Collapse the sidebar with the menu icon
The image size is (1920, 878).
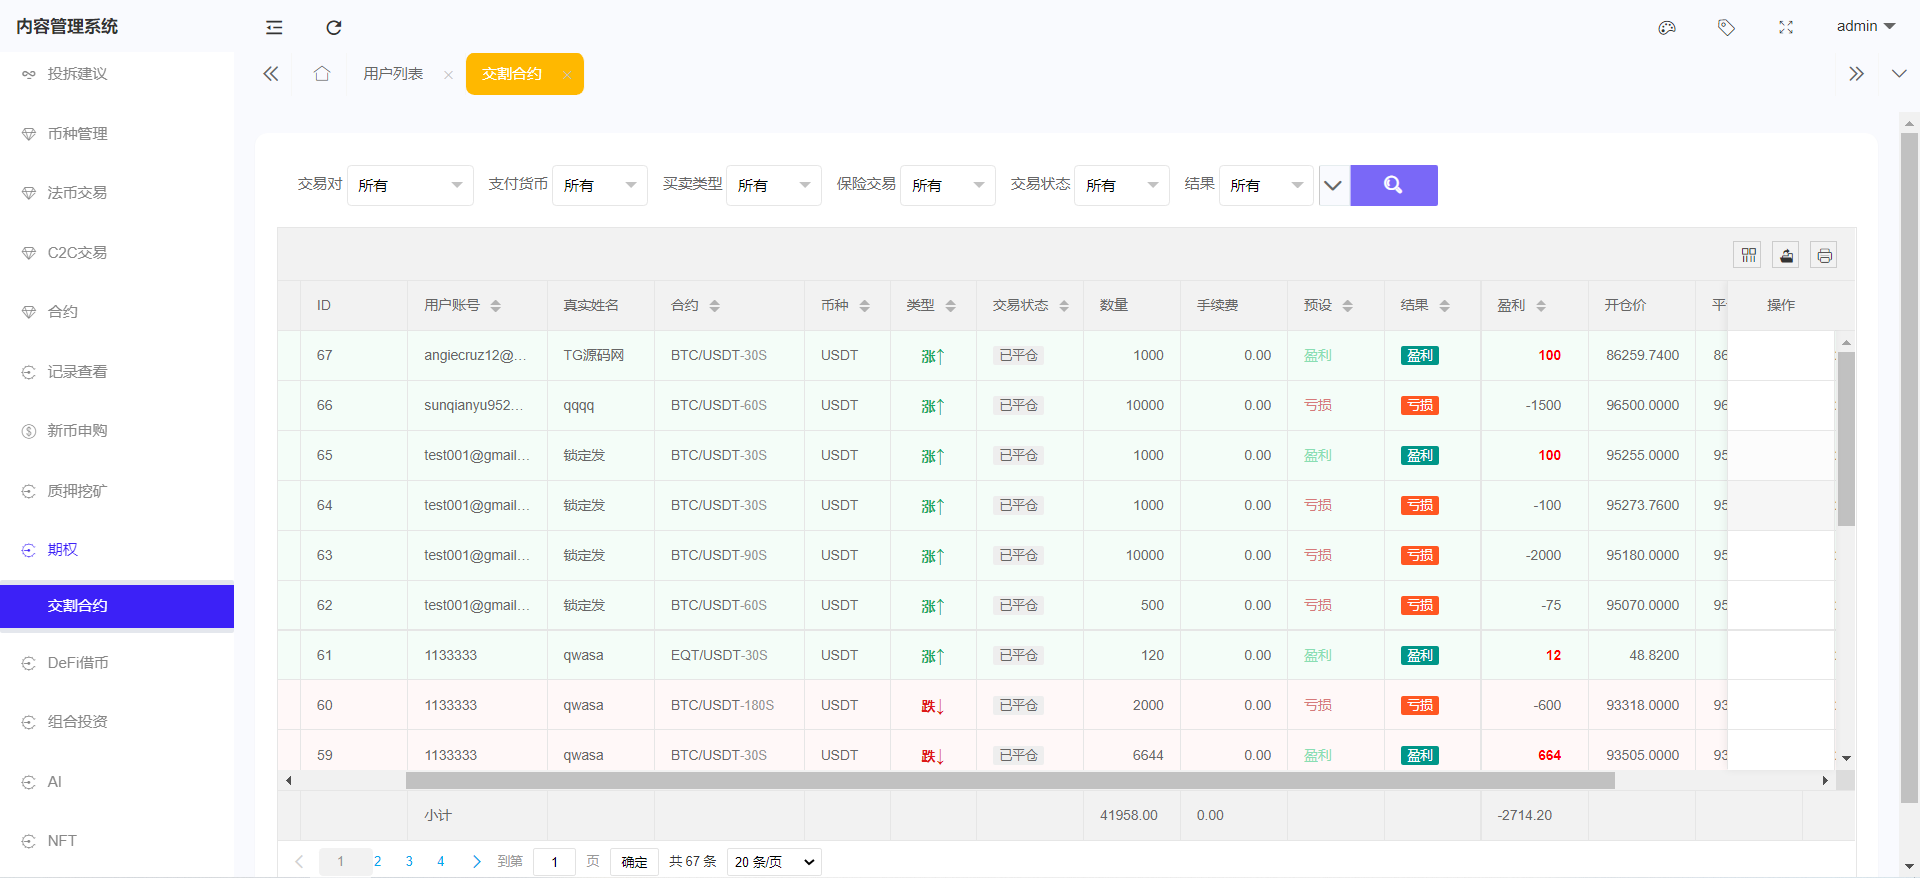pyautogui.click(x=274, y=27)
